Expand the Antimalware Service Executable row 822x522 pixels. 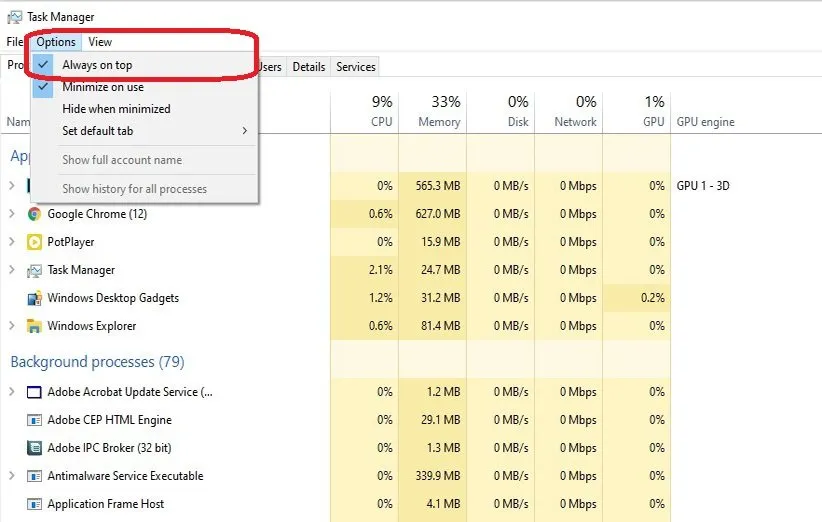(x=12, y=476)
